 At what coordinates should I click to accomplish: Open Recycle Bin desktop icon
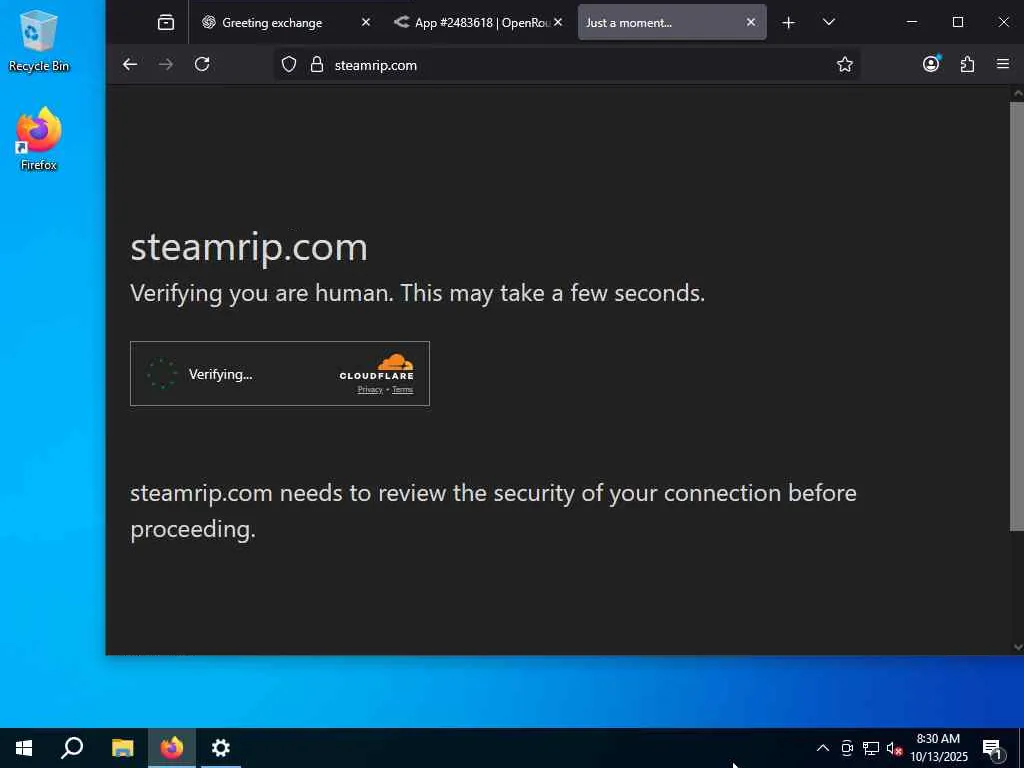click(x=38, y=40)
